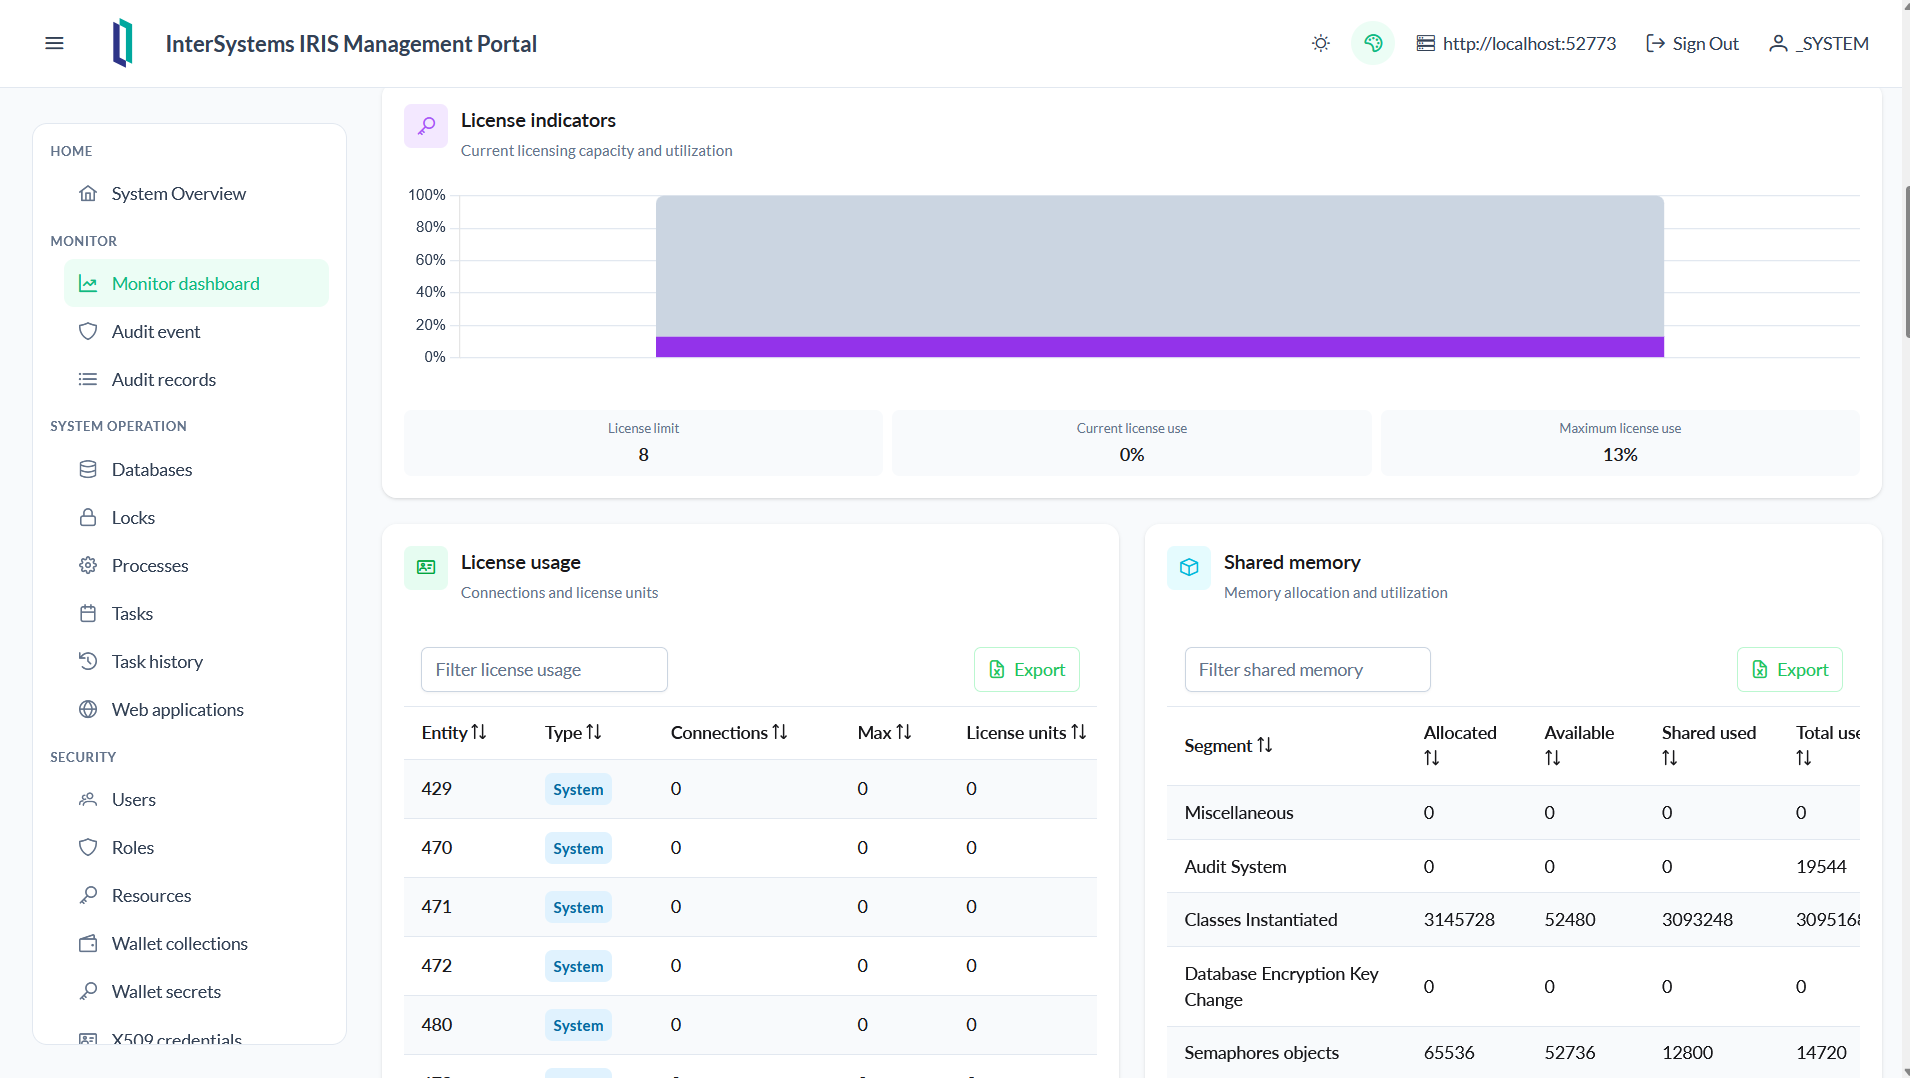This screenshot has height=1078, width=1910.
Task: Open Web applications page
Action: [196, 709]
